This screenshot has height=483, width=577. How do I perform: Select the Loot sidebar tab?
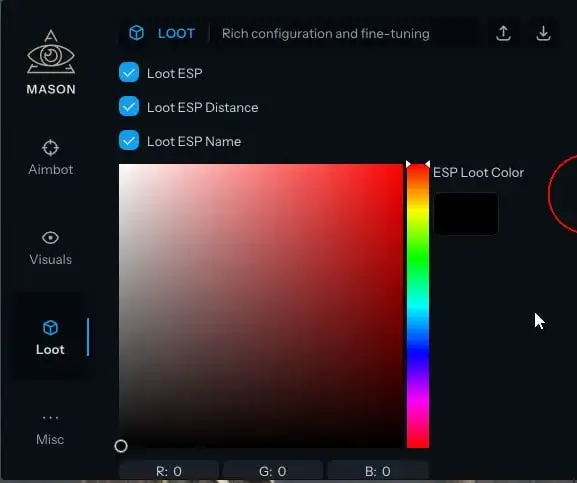tap(50, 338)
